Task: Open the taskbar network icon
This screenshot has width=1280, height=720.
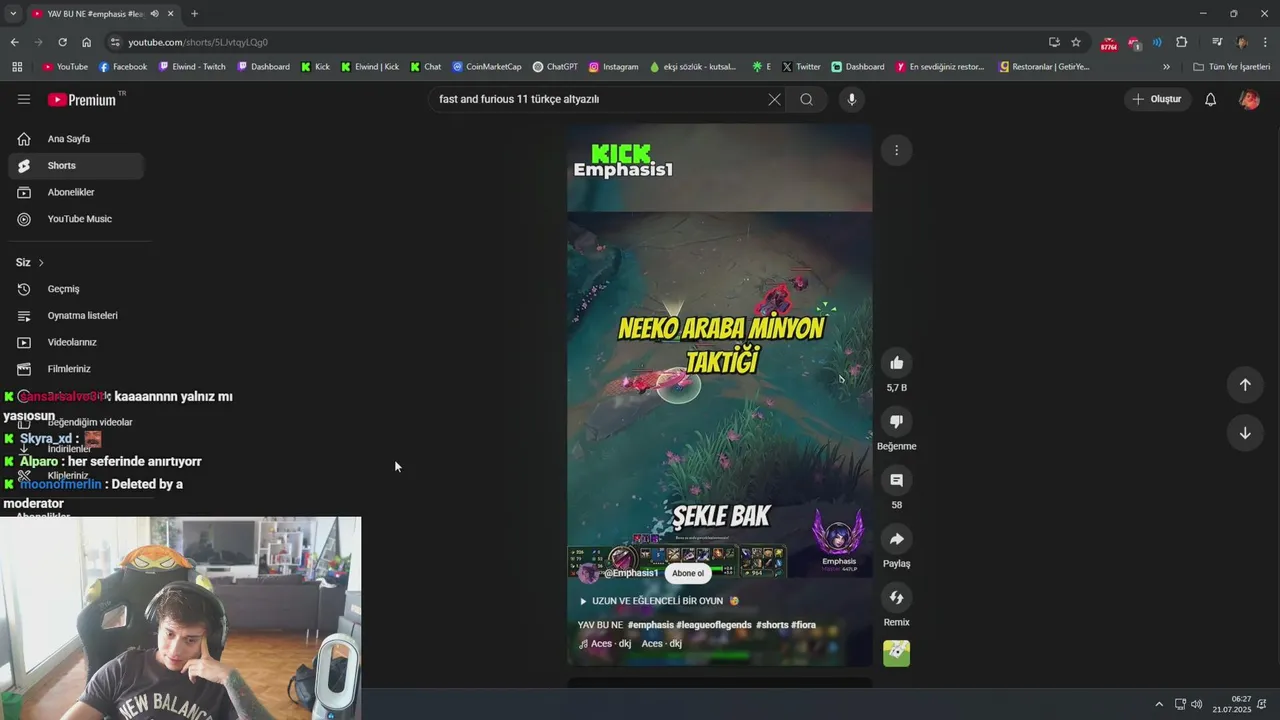Action: coord(1180,704)
